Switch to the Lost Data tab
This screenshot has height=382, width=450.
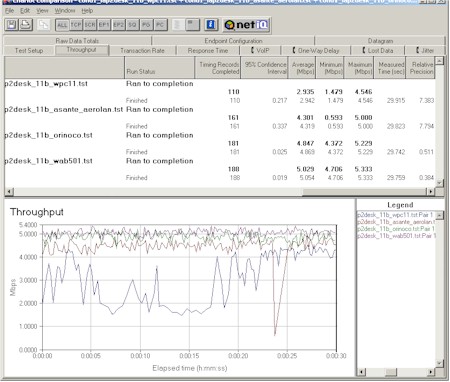click(x=378, y=51)
